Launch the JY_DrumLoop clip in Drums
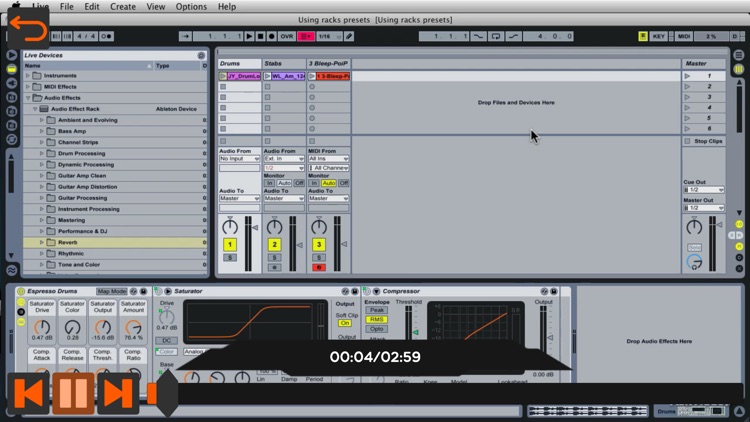 (x=223, y=76)
